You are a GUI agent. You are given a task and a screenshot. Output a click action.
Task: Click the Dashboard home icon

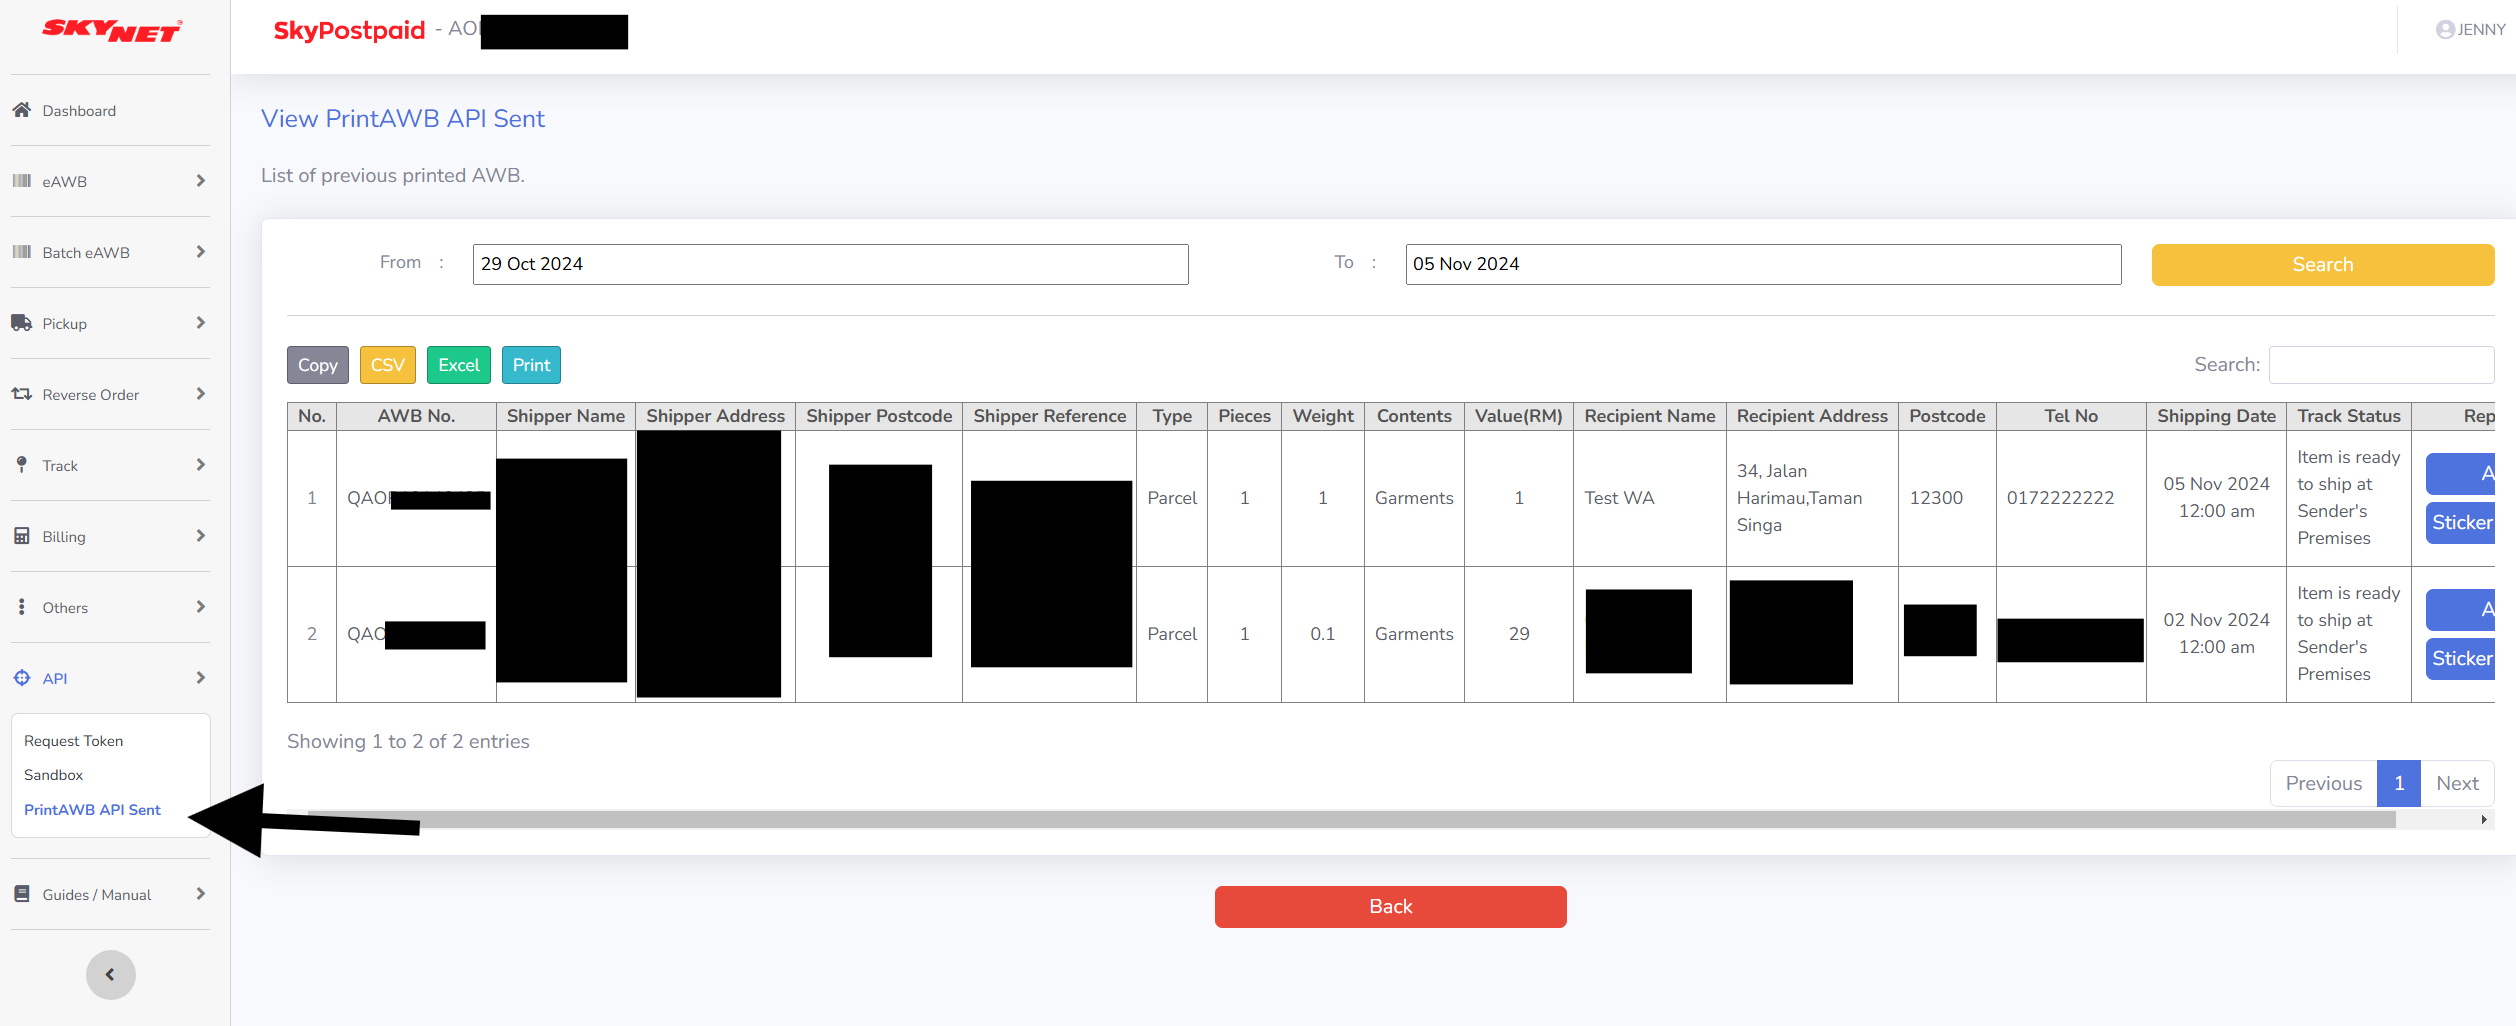(x=21, y=110)
